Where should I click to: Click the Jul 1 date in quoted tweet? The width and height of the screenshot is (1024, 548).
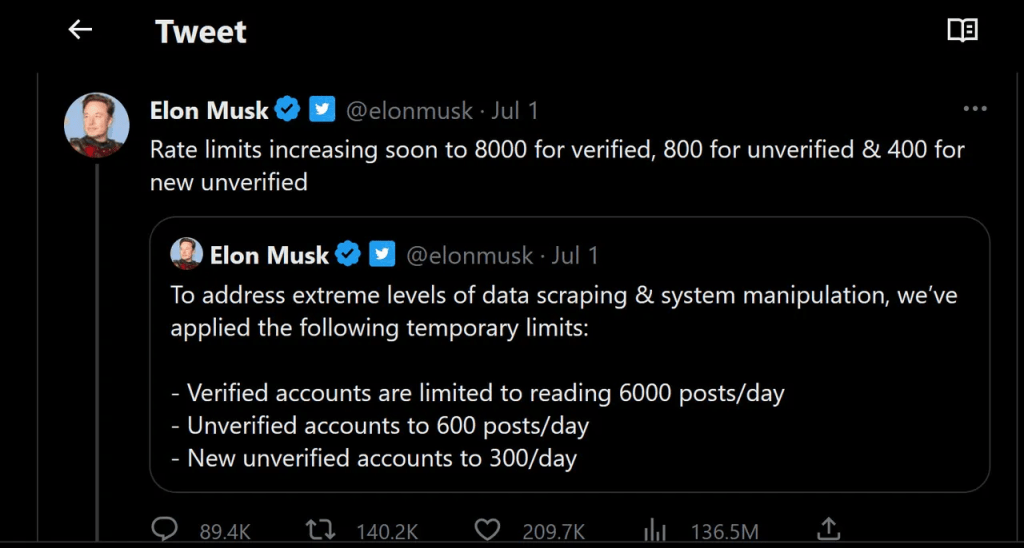[x=575, y=255]
